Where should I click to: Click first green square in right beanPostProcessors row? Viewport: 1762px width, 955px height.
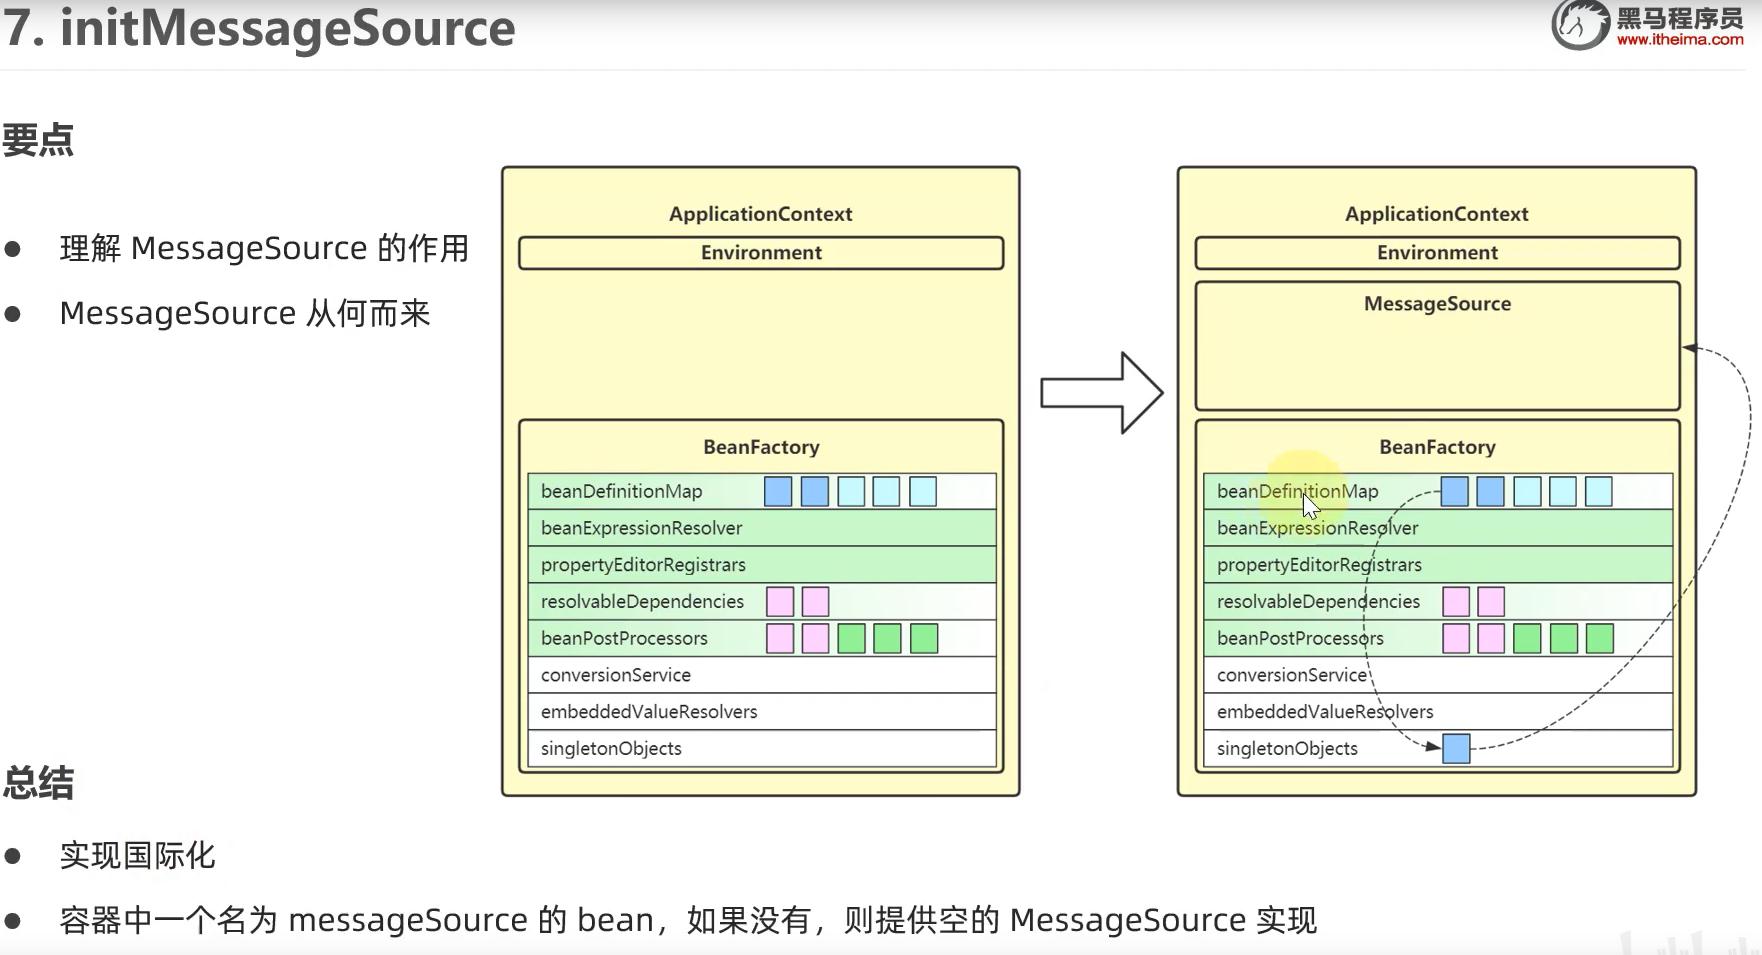pos(1527,639)
